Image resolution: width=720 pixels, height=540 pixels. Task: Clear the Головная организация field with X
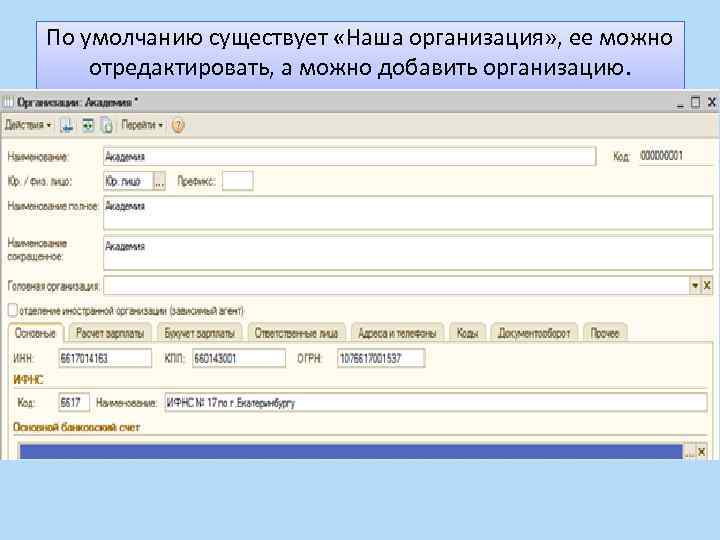click(707, 286)
